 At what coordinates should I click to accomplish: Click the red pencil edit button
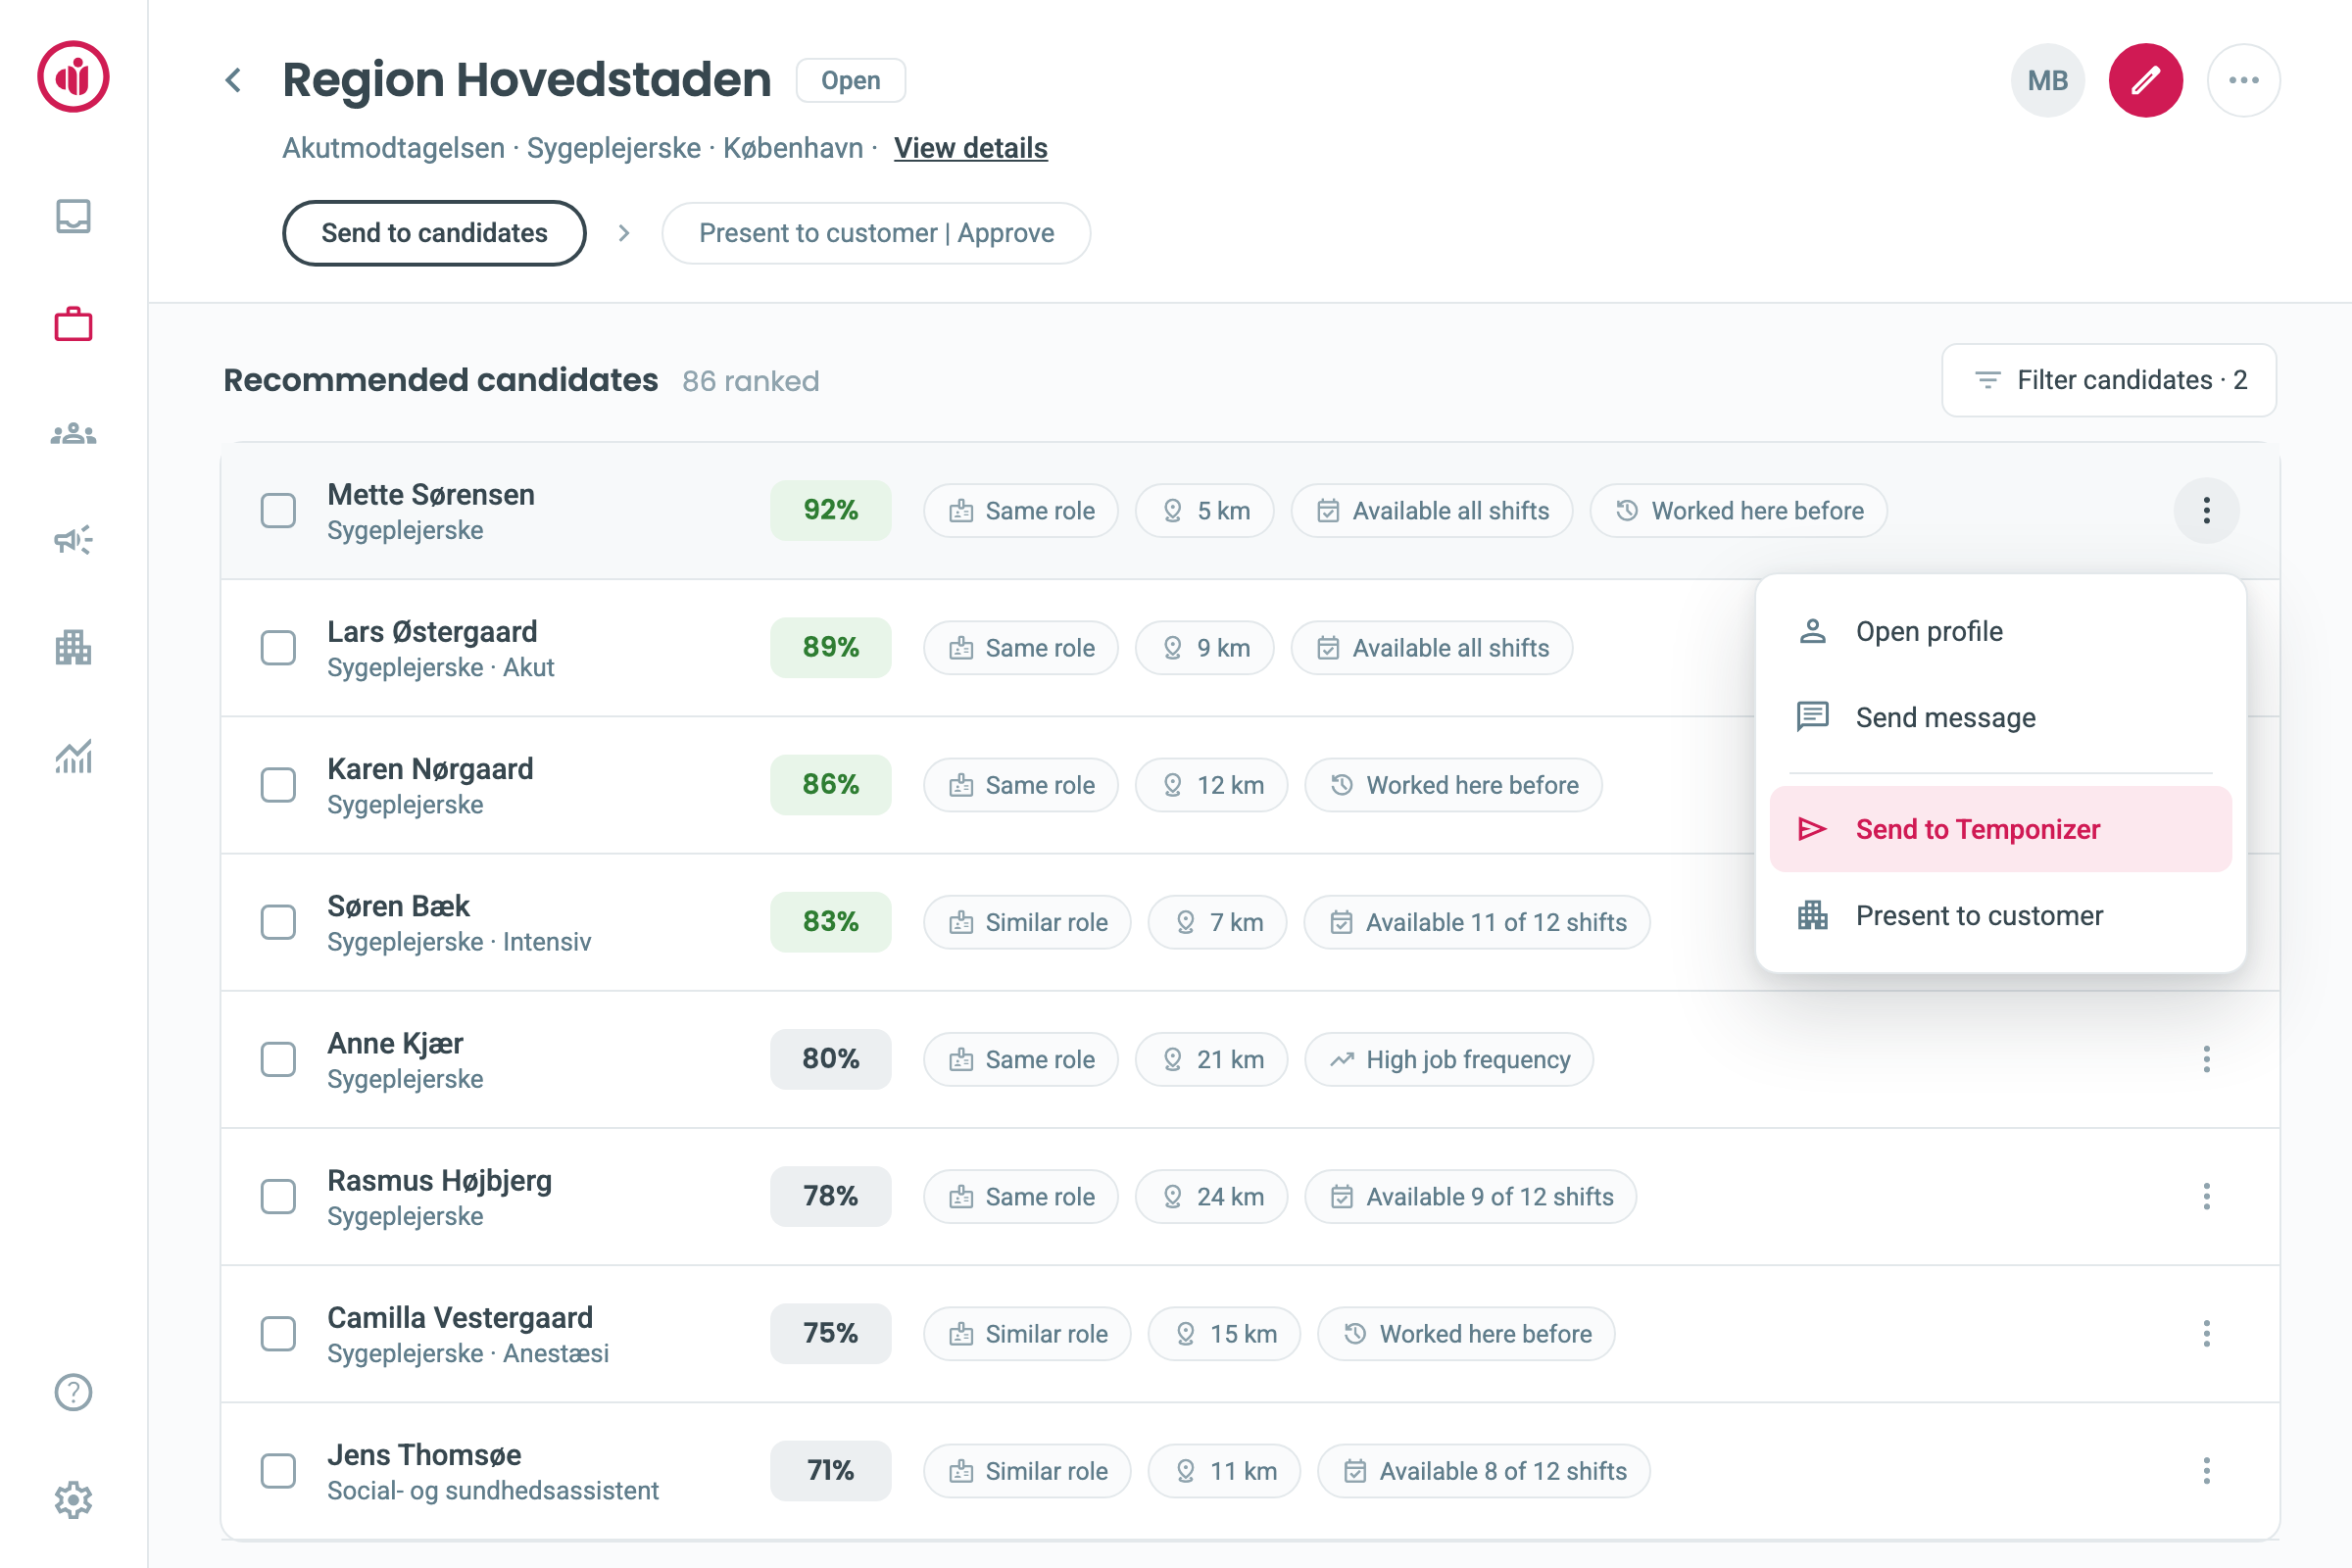tap(2146, 80)
